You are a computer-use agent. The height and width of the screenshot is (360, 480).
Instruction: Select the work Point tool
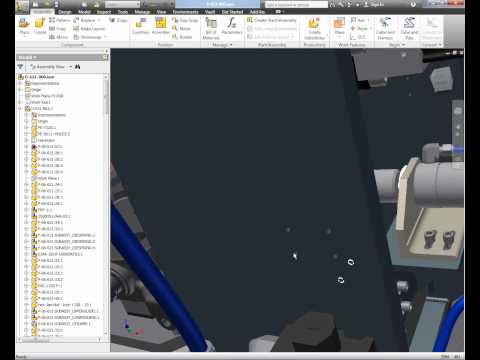(x=359, y=29)
